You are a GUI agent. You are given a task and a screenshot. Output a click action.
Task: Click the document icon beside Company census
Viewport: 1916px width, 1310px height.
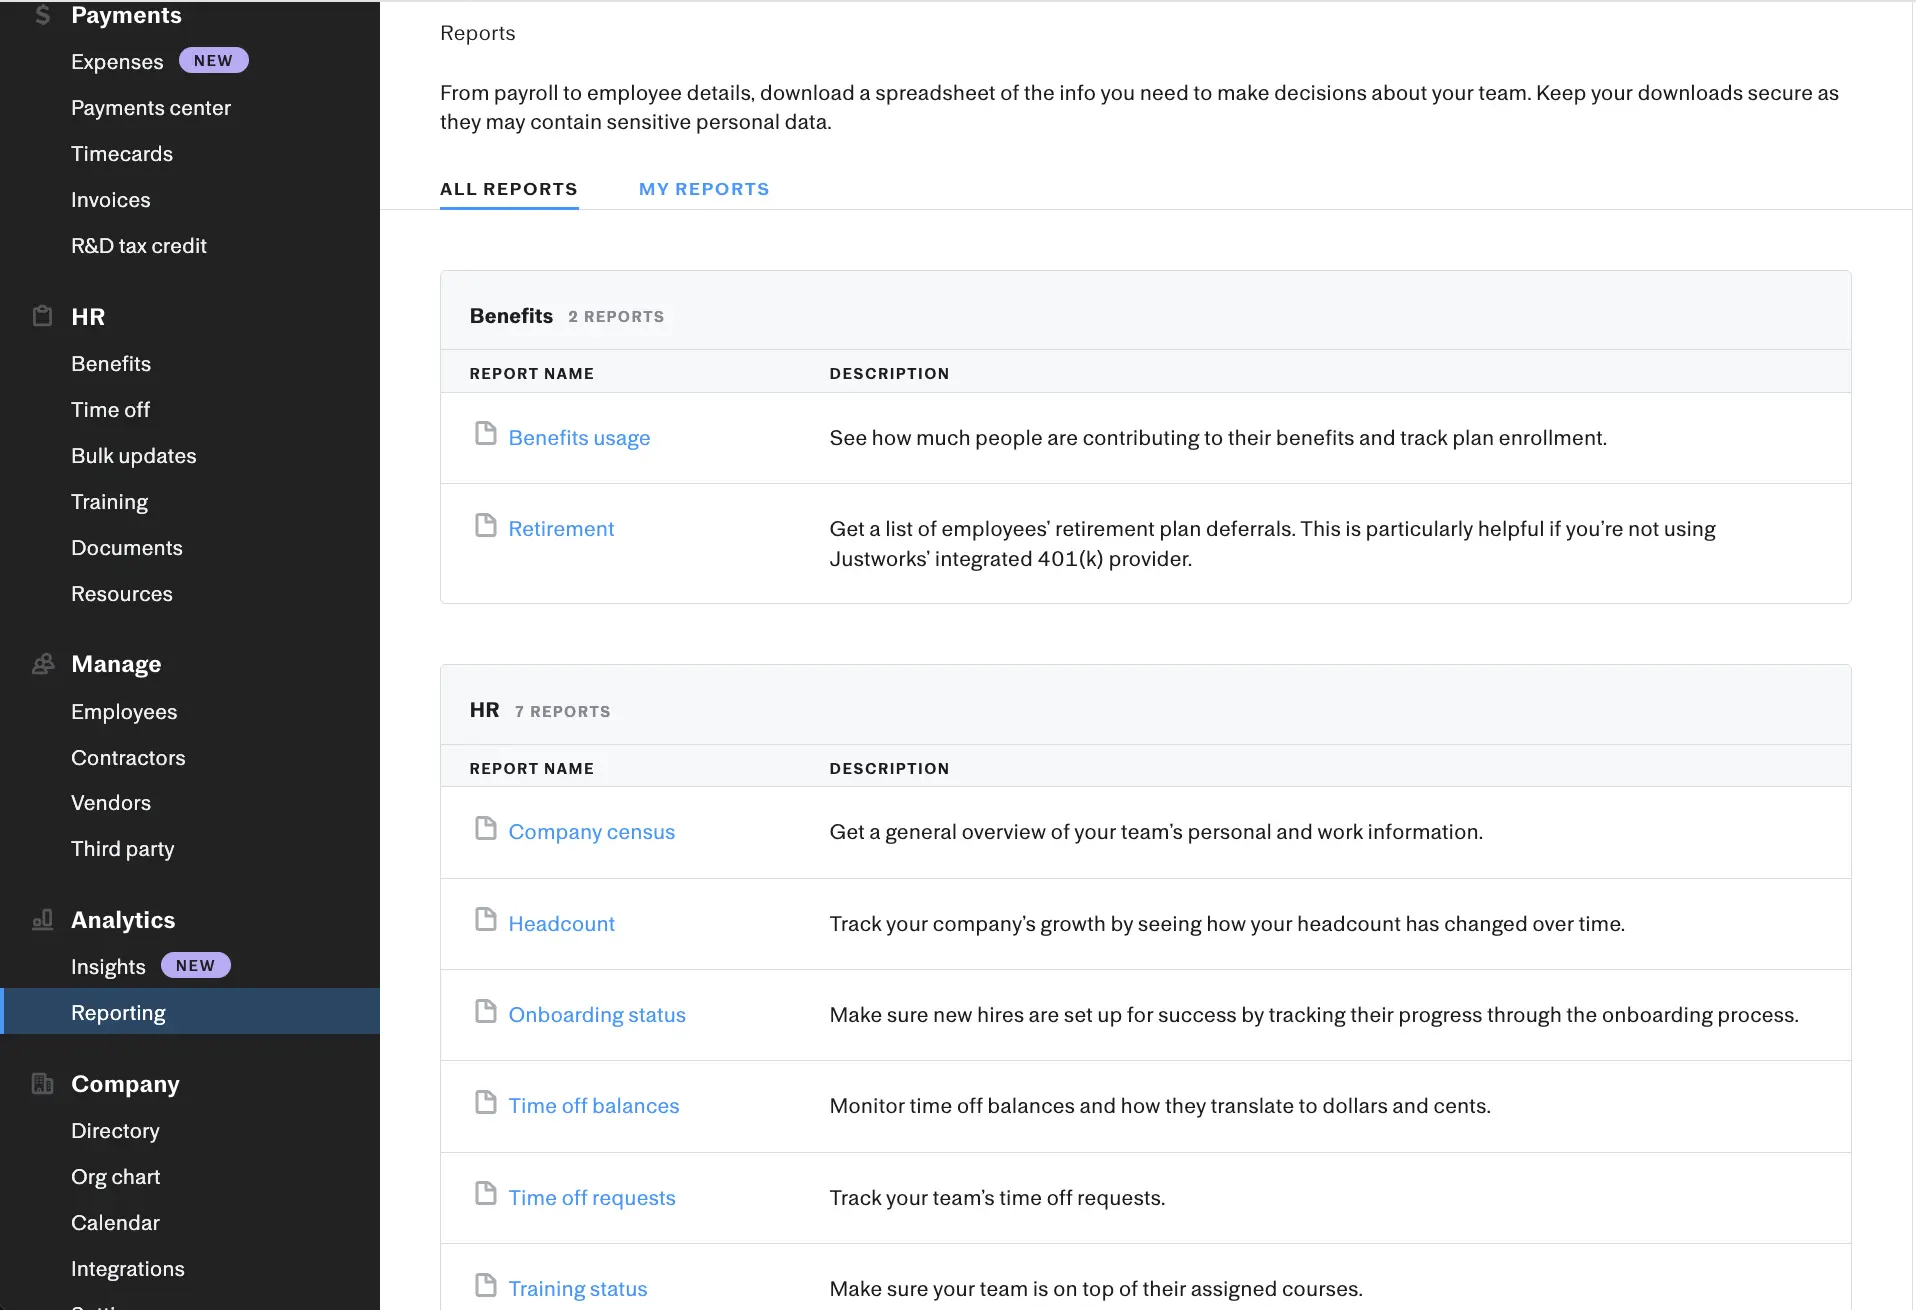[486, 827]
